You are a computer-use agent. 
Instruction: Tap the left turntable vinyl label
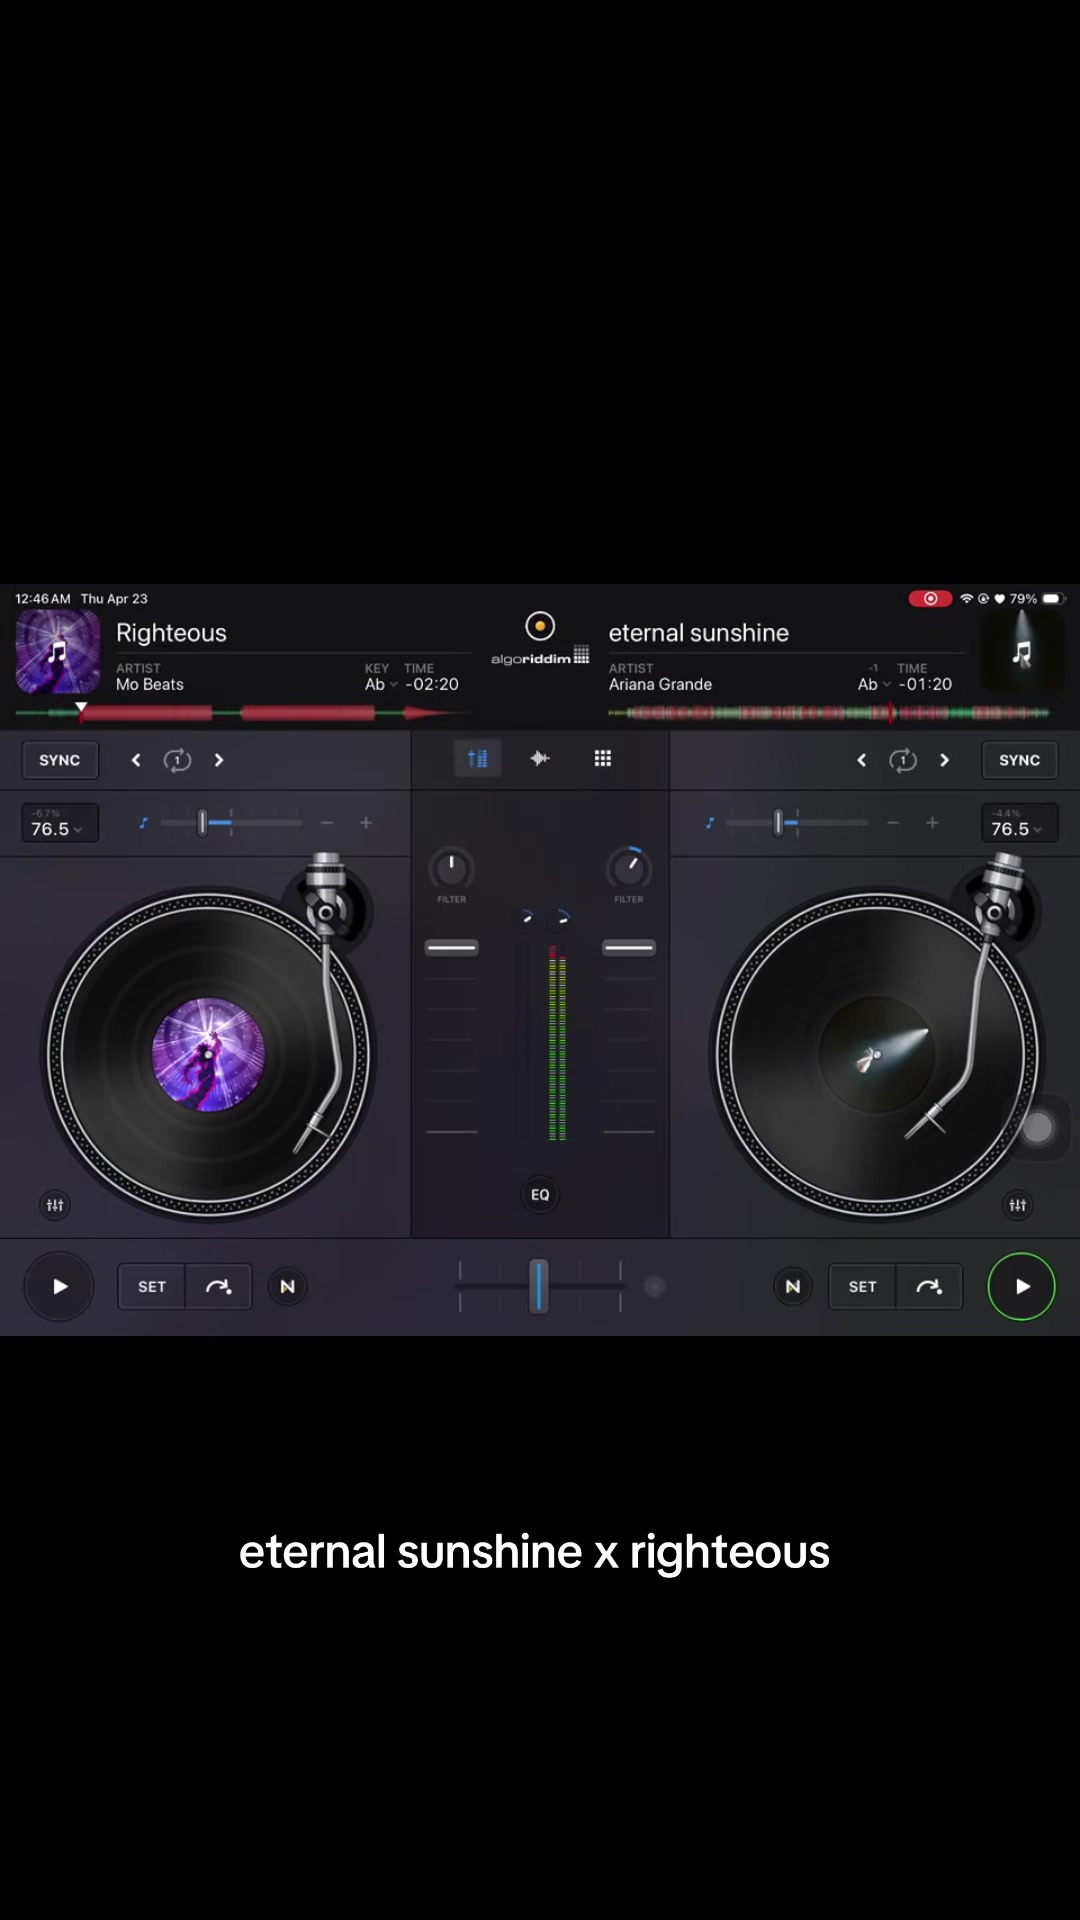(208, 1054)
